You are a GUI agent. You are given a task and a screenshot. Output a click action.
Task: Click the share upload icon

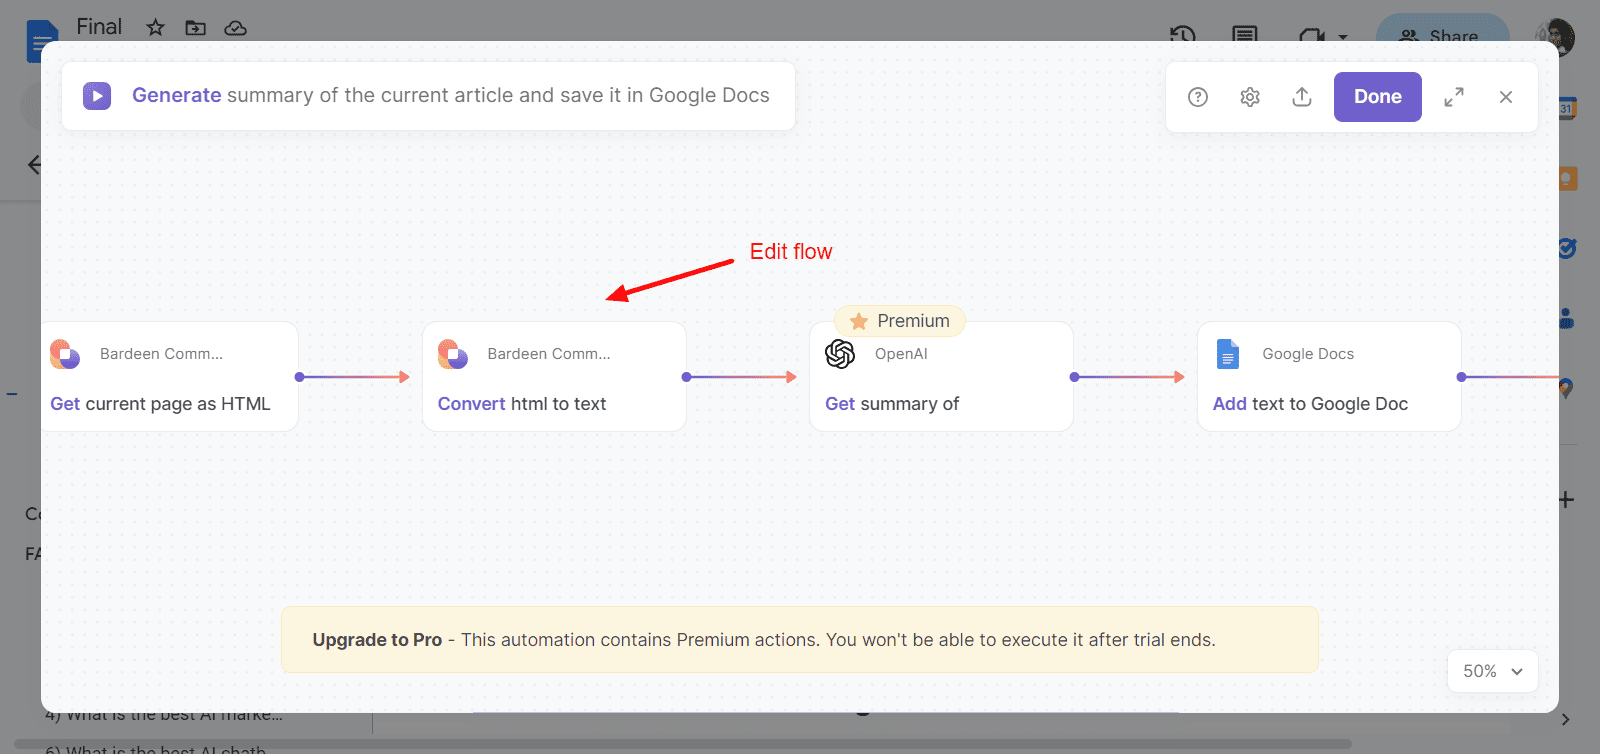point(1302,97)
